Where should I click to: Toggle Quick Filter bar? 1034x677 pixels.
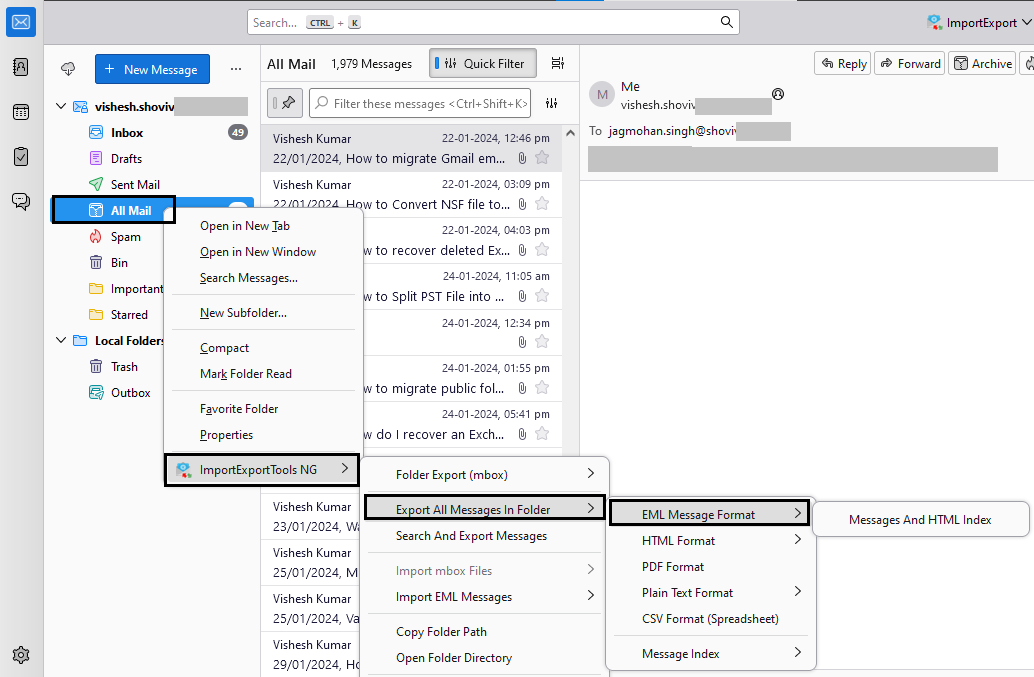(483, 63)
